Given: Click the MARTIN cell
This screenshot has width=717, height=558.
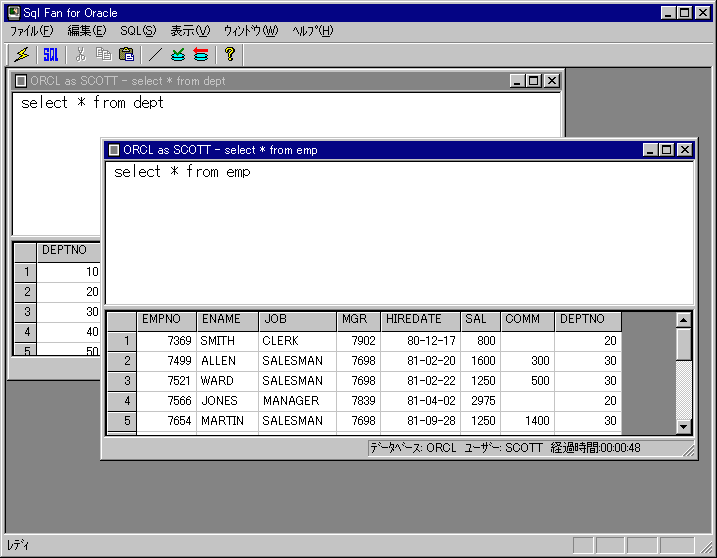Looking at the screenshot, I should (228, 421).
